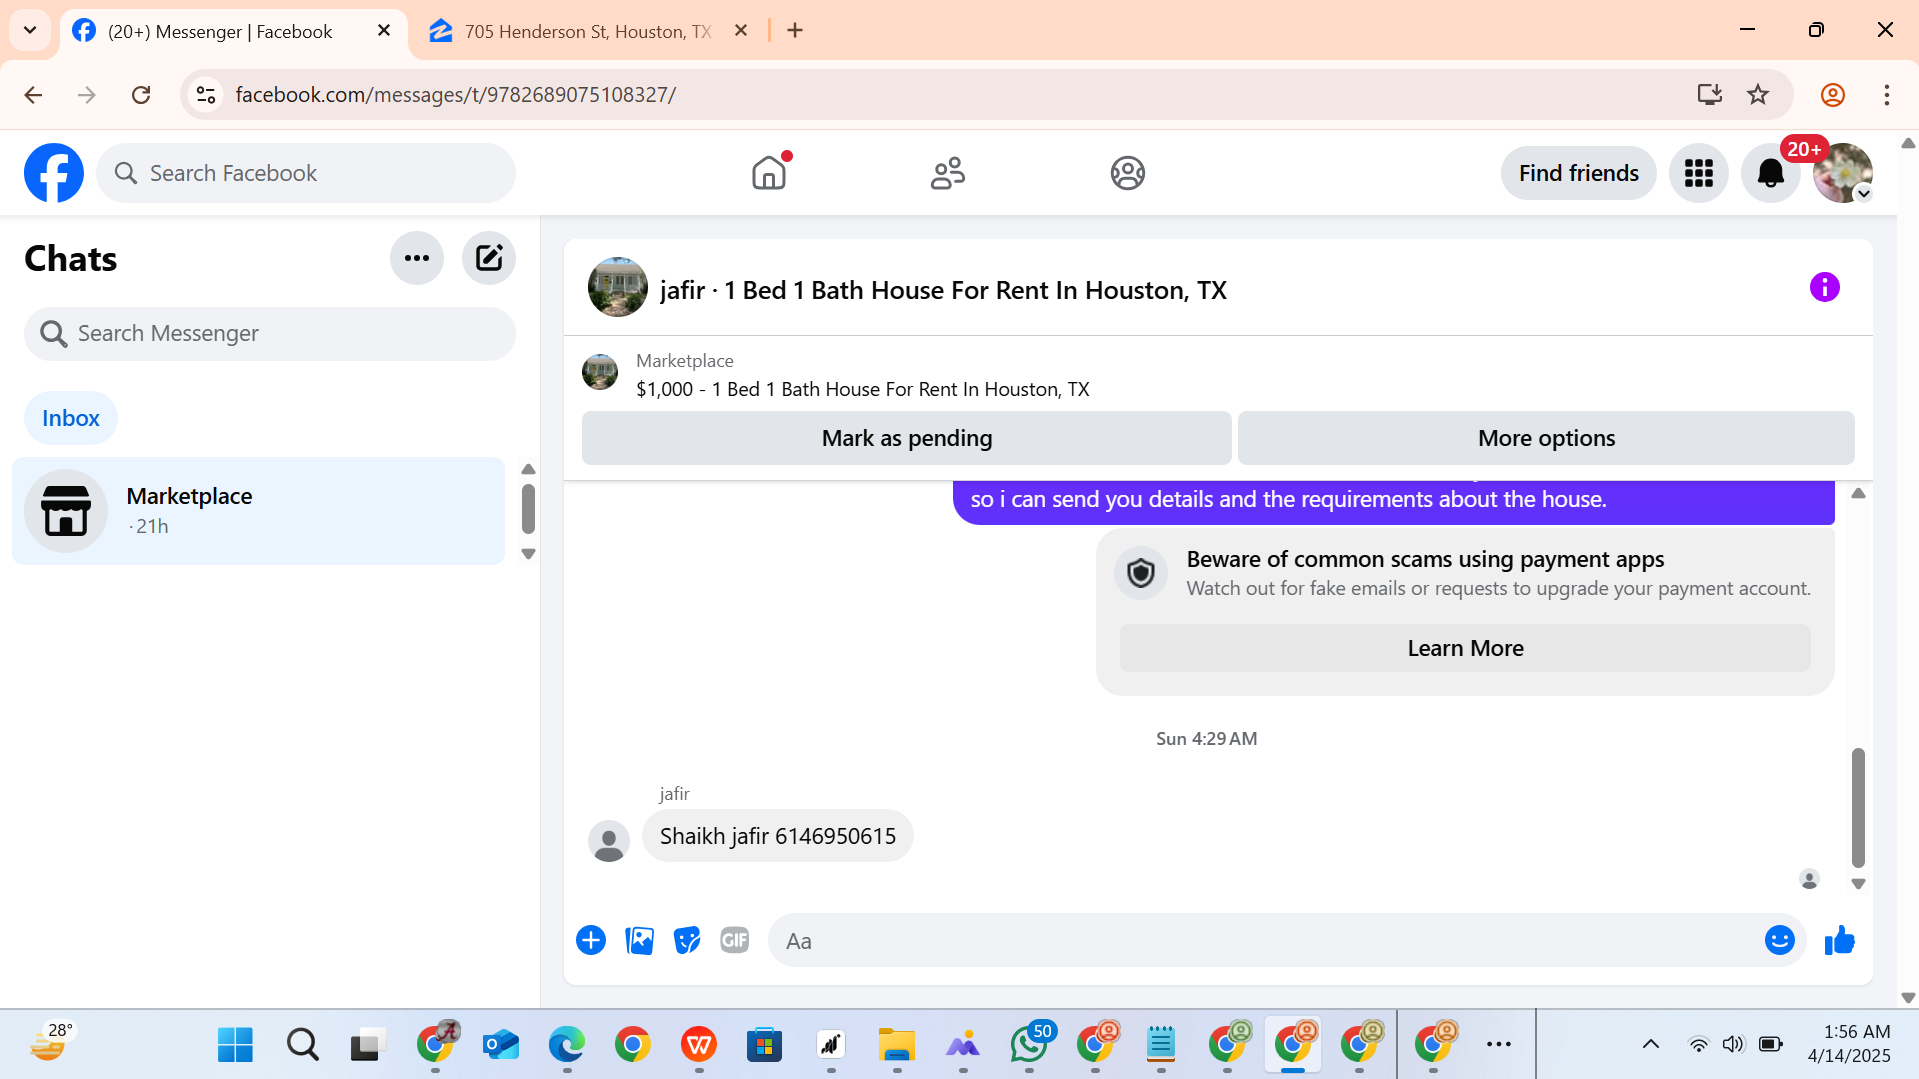This screenshot has width=1919, height=1079.
Task: Send a thumbs-up like
Action: click(x=1839, y=940)
